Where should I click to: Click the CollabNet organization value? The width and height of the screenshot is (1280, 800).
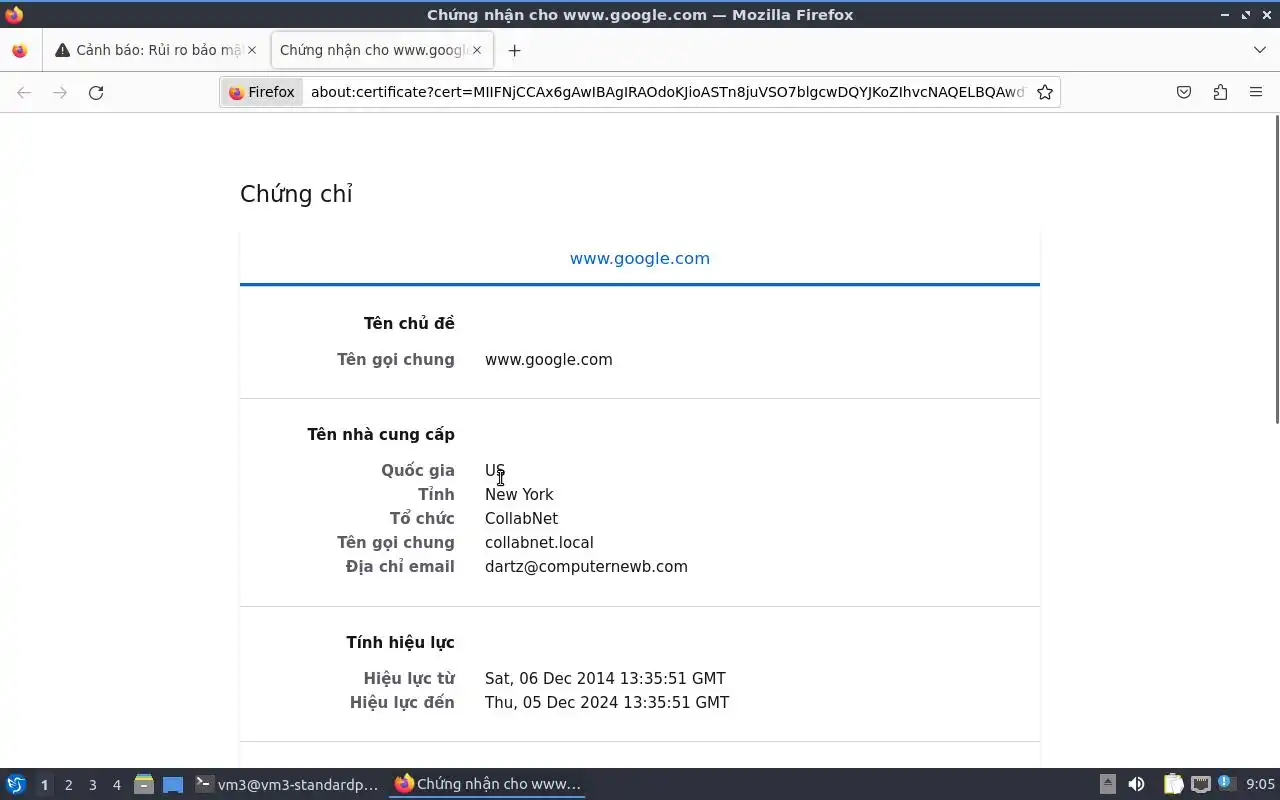coord(521,518)
